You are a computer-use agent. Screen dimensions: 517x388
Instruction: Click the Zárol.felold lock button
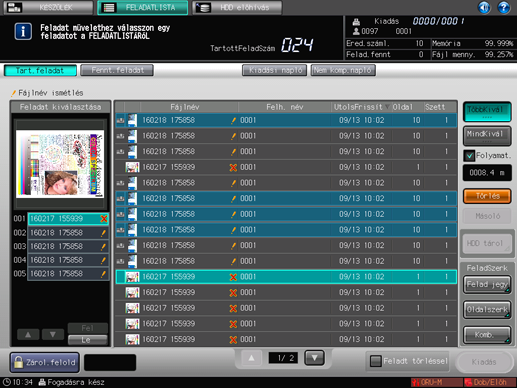pos(45,362)
